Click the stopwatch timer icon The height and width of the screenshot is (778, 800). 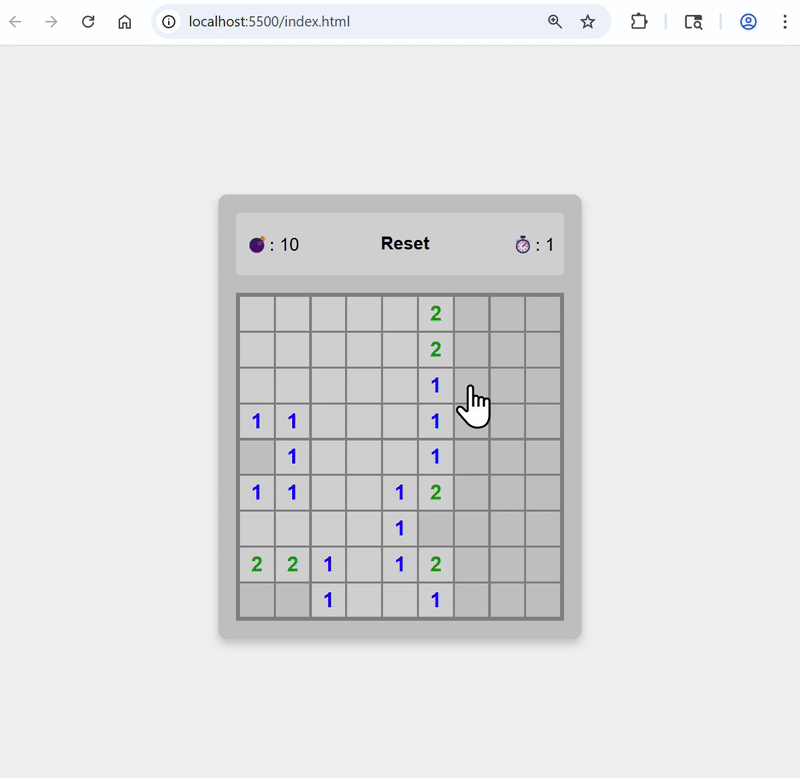pyautogui.click(x=522, y=243)
